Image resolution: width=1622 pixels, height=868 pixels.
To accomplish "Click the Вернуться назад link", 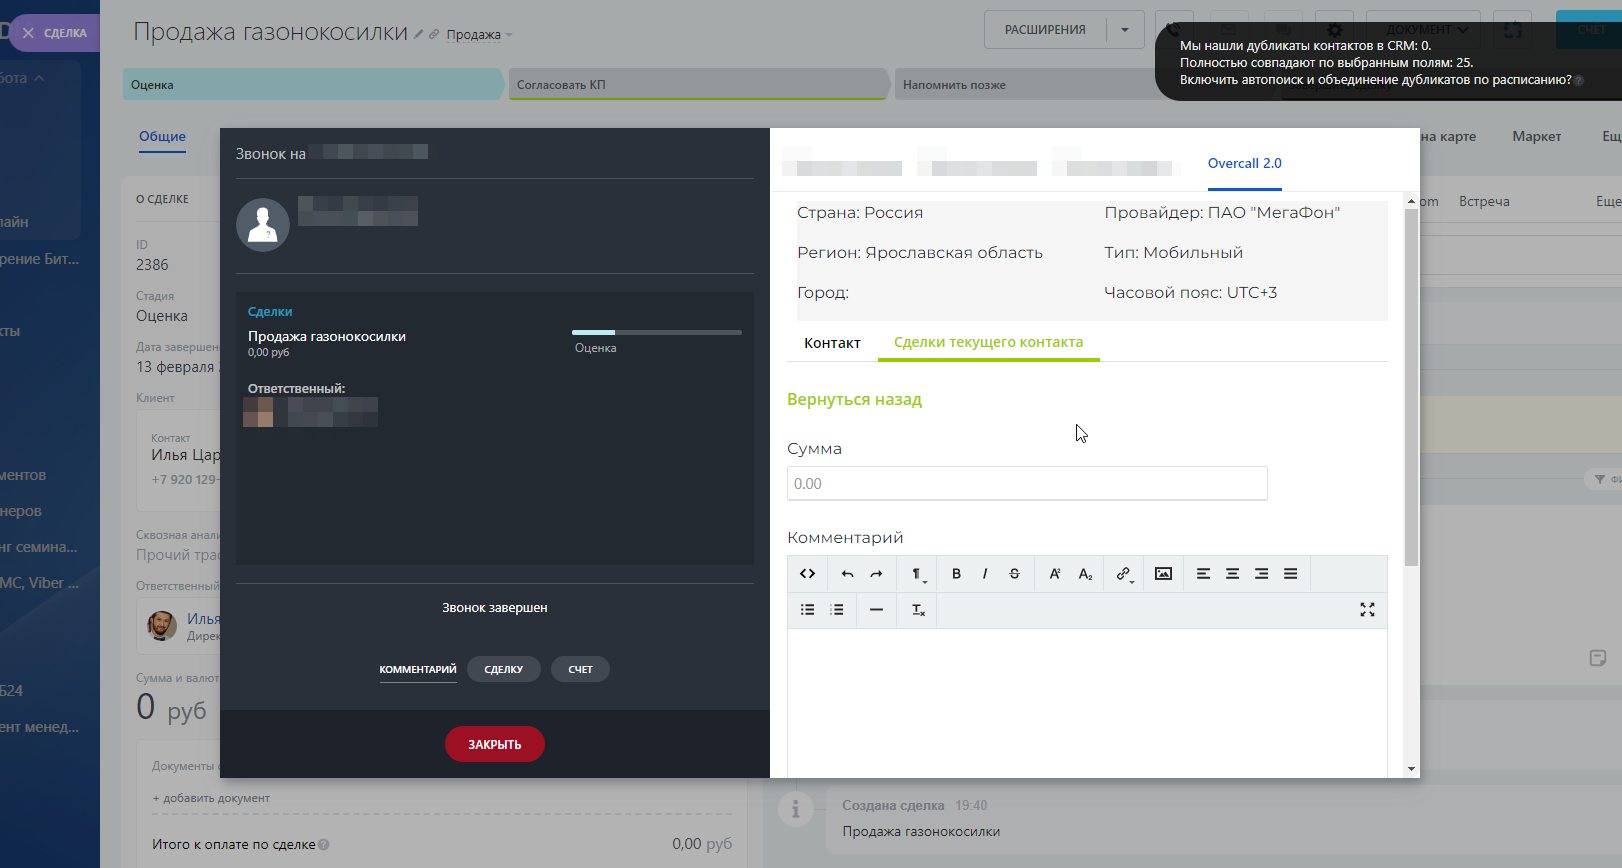I will click(854, 400).
